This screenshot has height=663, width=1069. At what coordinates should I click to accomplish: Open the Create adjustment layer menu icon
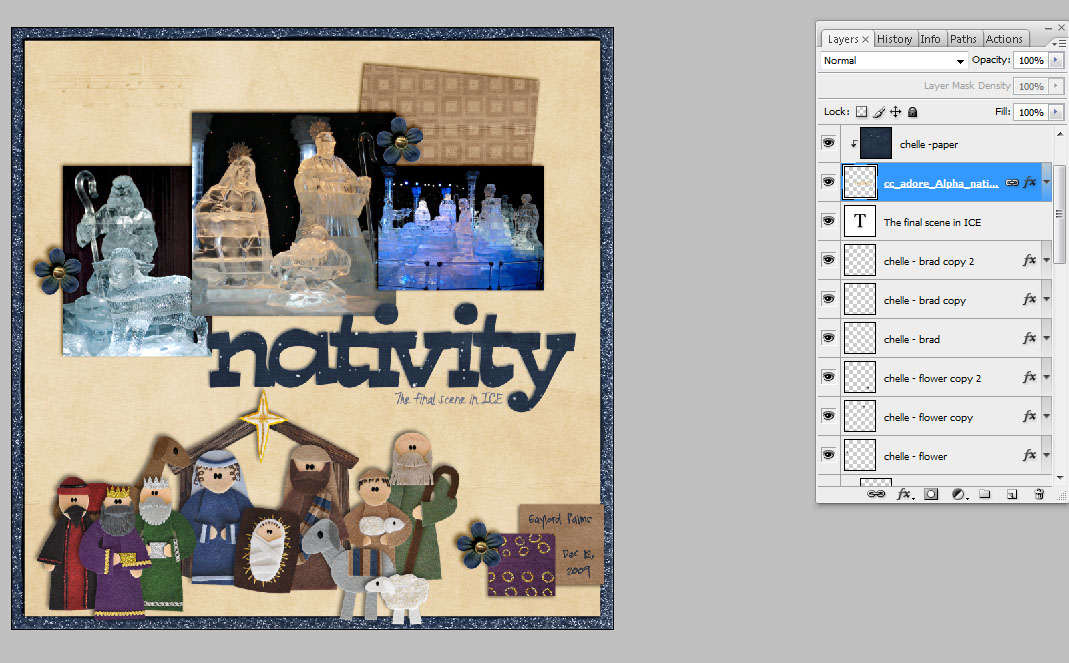tap(959, 494)
